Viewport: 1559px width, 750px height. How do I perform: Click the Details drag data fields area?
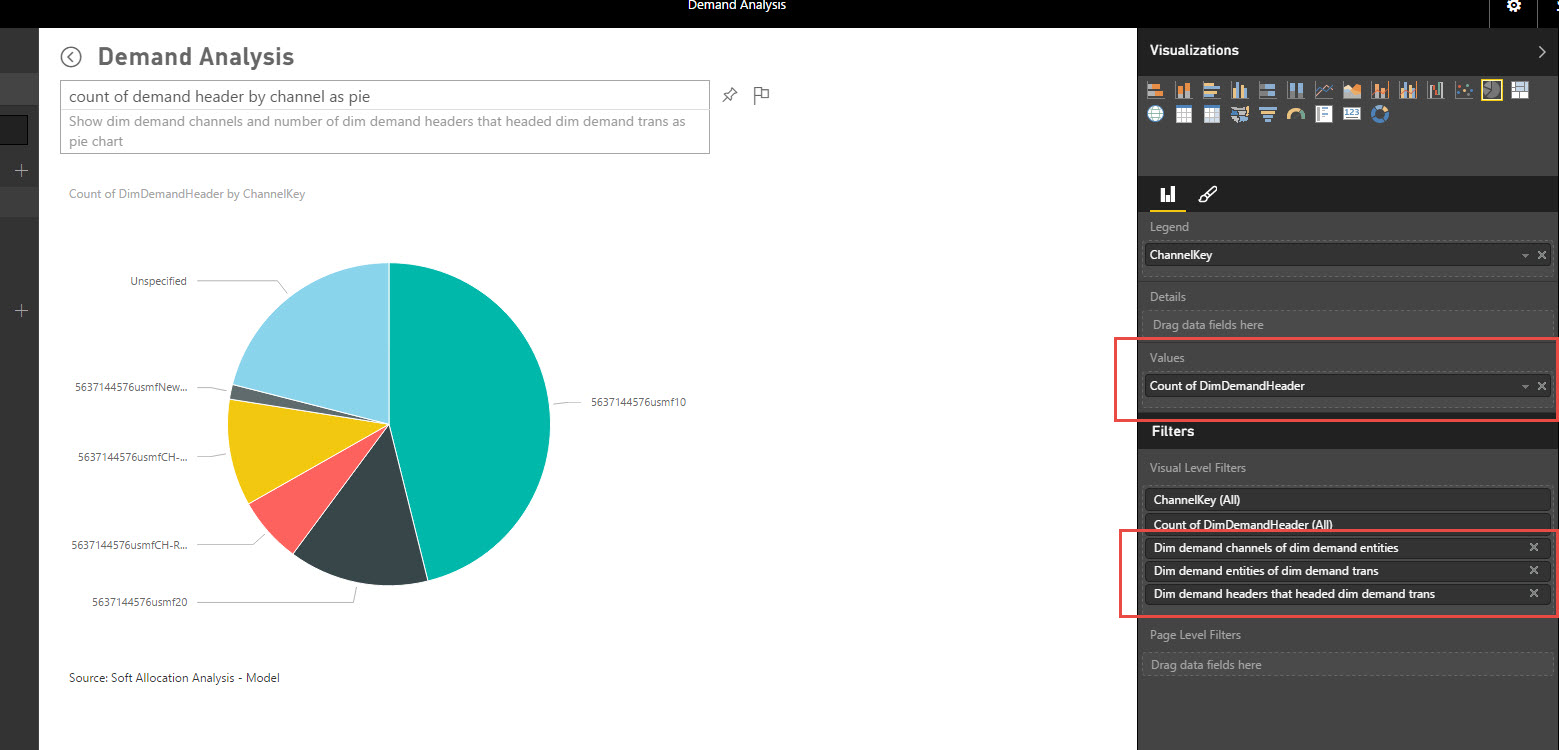(1347, 325)
